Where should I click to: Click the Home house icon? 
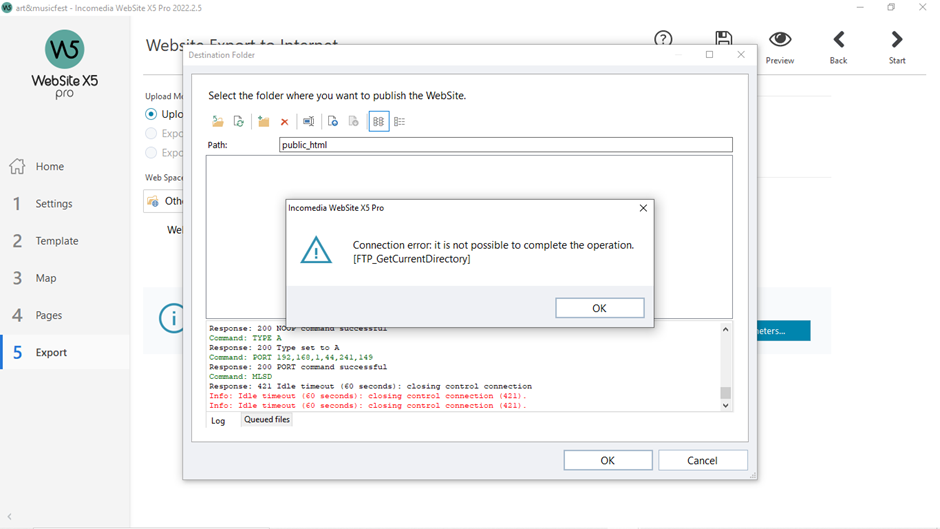(x=17, y=166)
